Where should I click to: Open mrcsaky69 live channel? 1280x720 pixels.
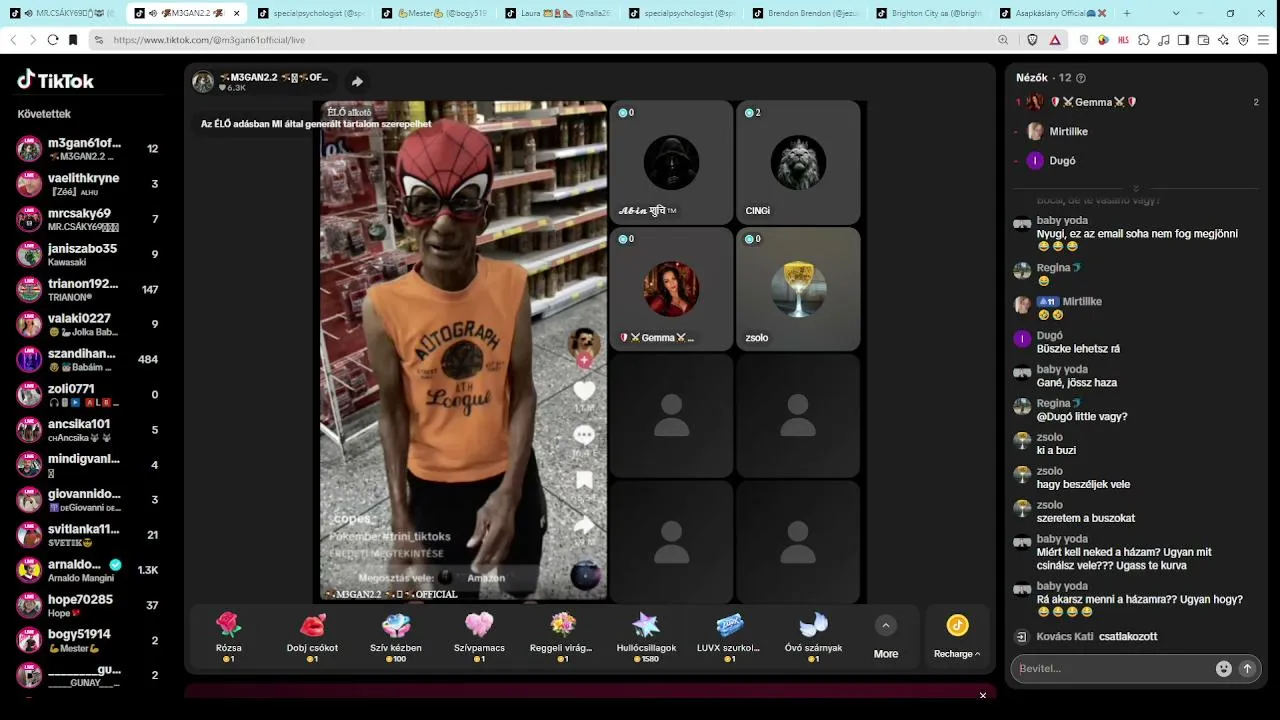pos(88,219)
